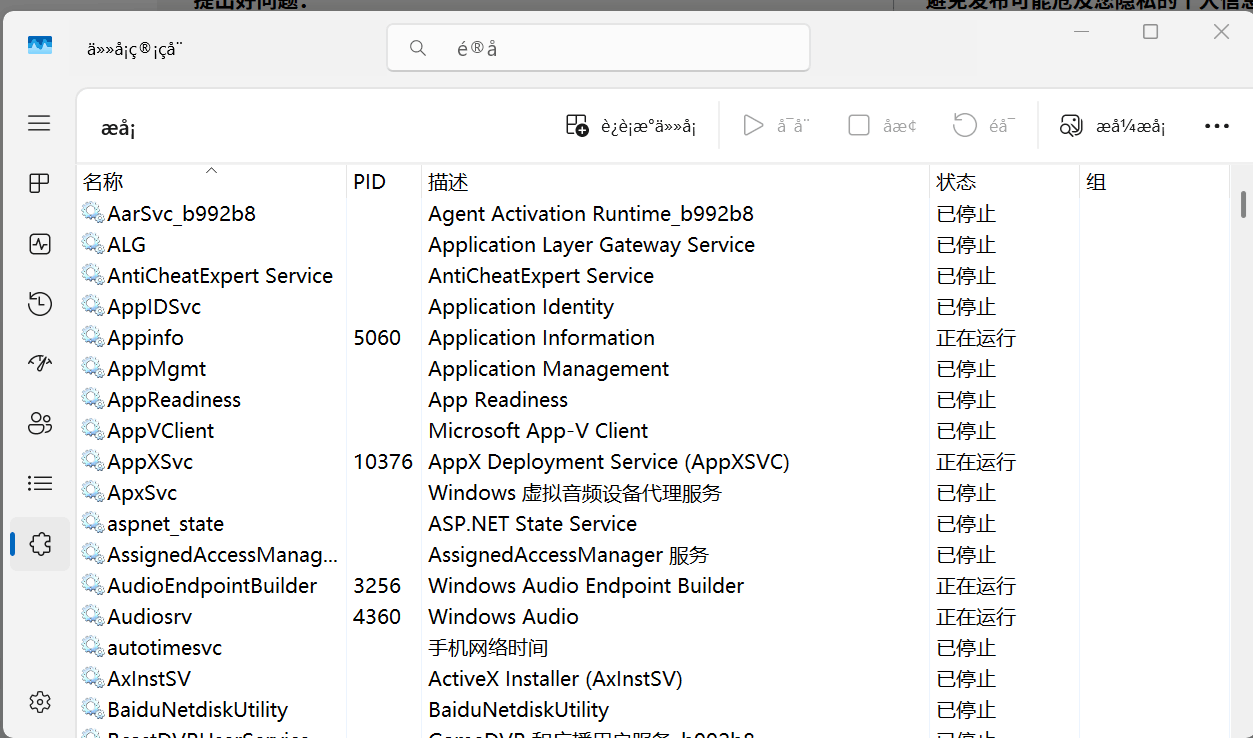Screen dimensions: 1253x738
Task: Select the AssignedAccessManag... service name
Action: 222,555
